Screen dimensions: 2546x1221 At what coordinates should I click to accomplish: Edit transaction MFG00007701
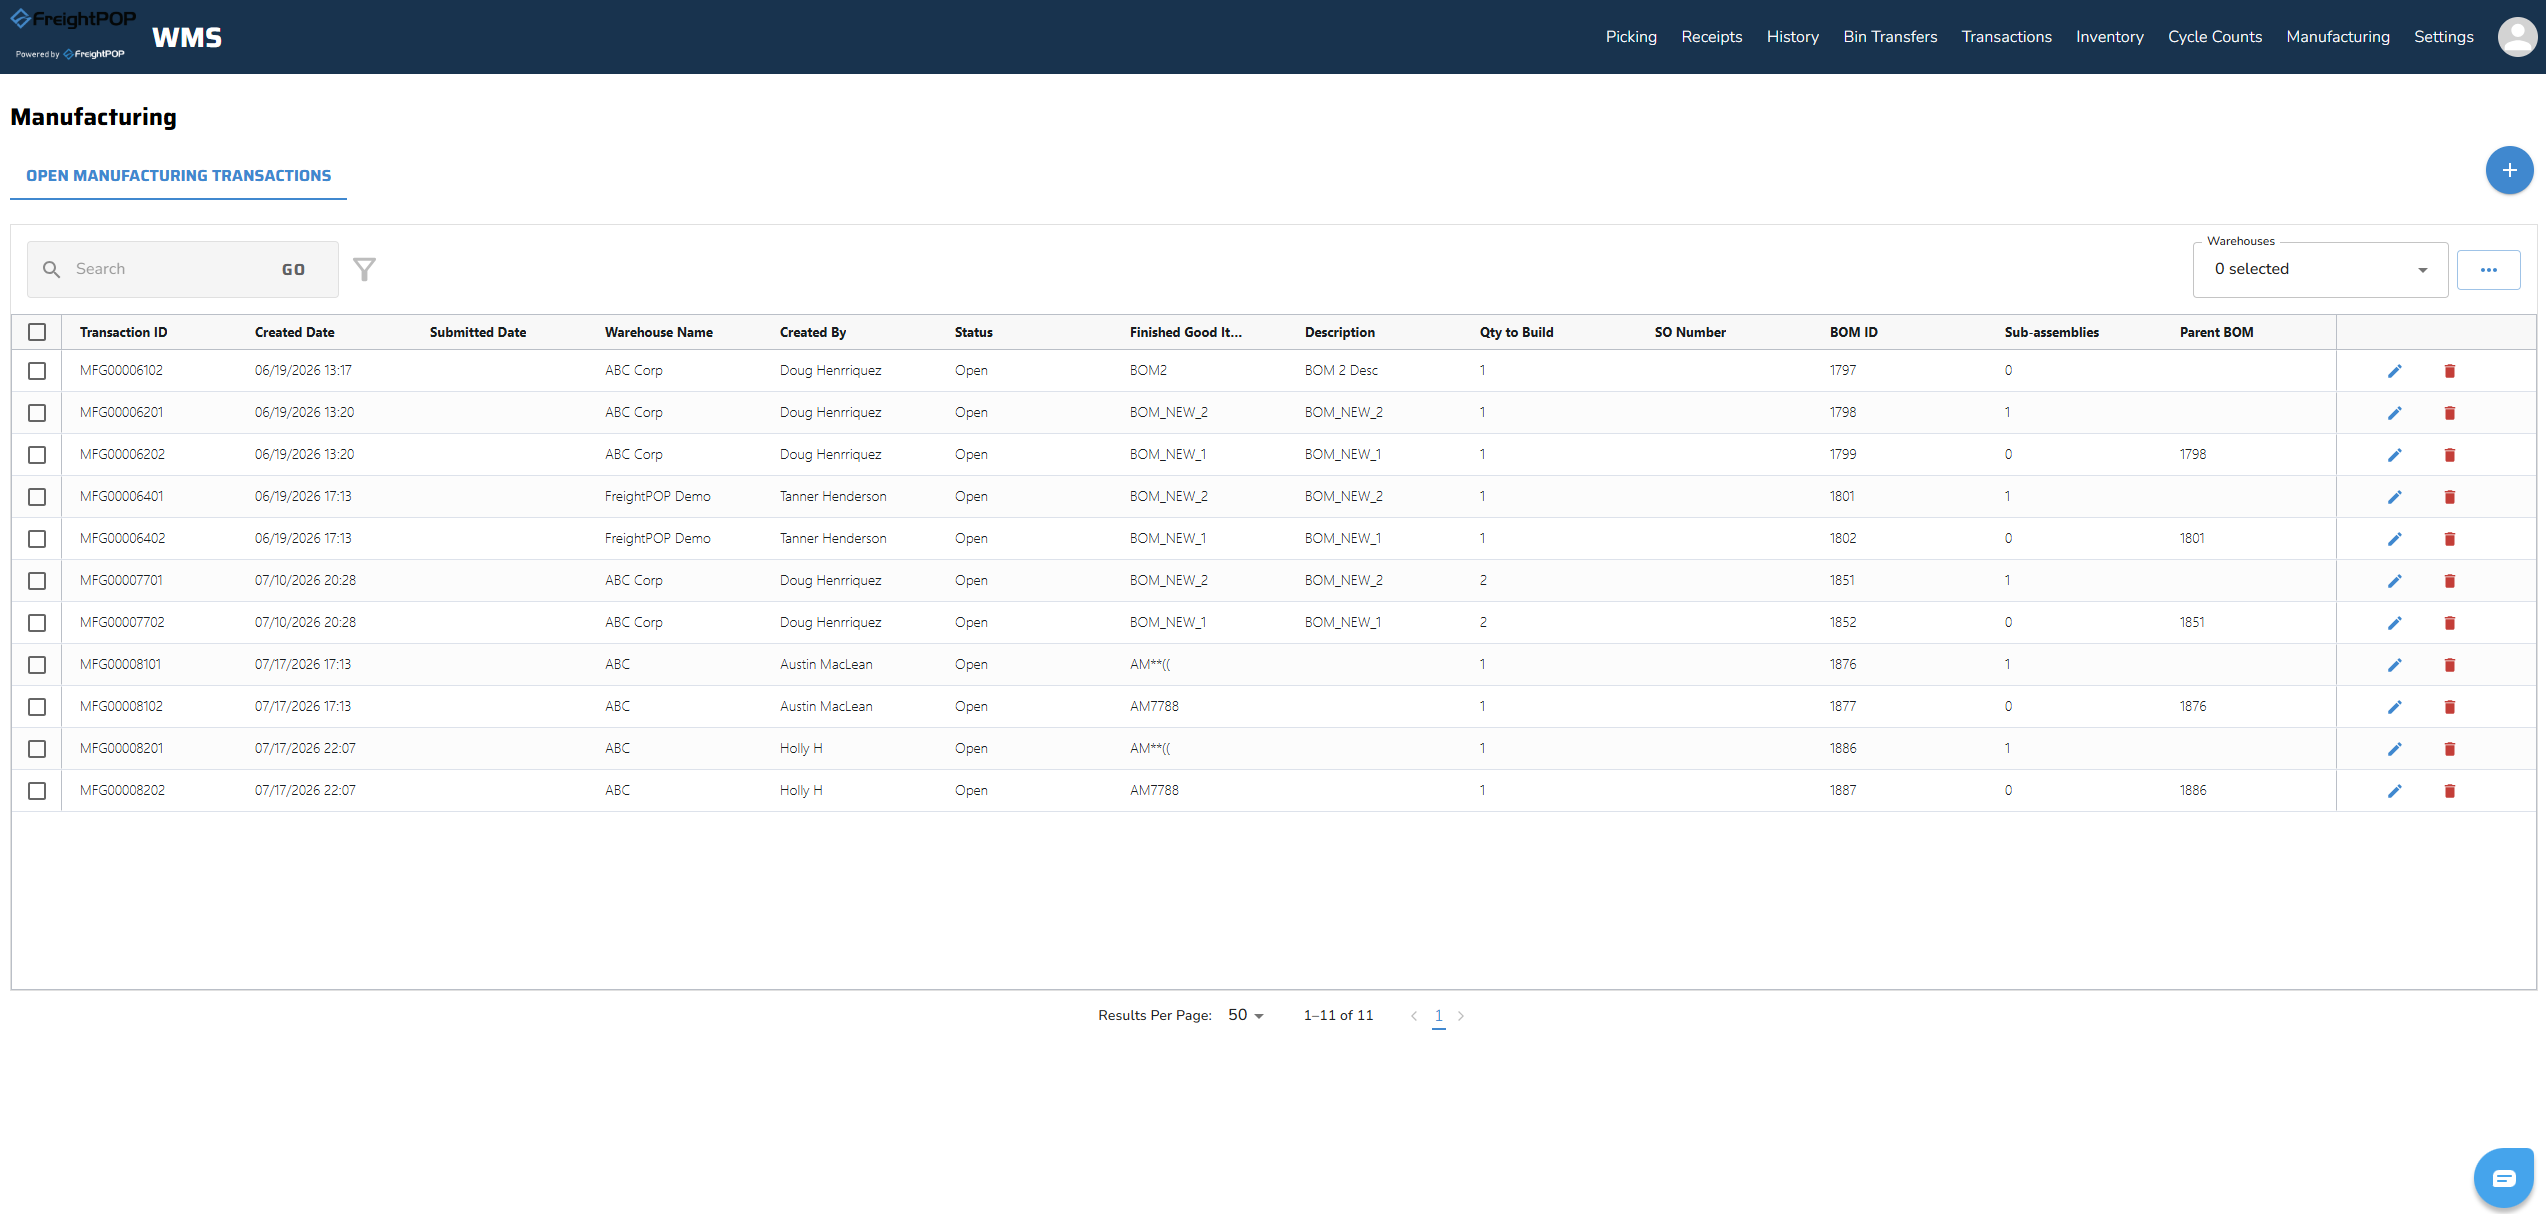click(x=2394, y=581)
